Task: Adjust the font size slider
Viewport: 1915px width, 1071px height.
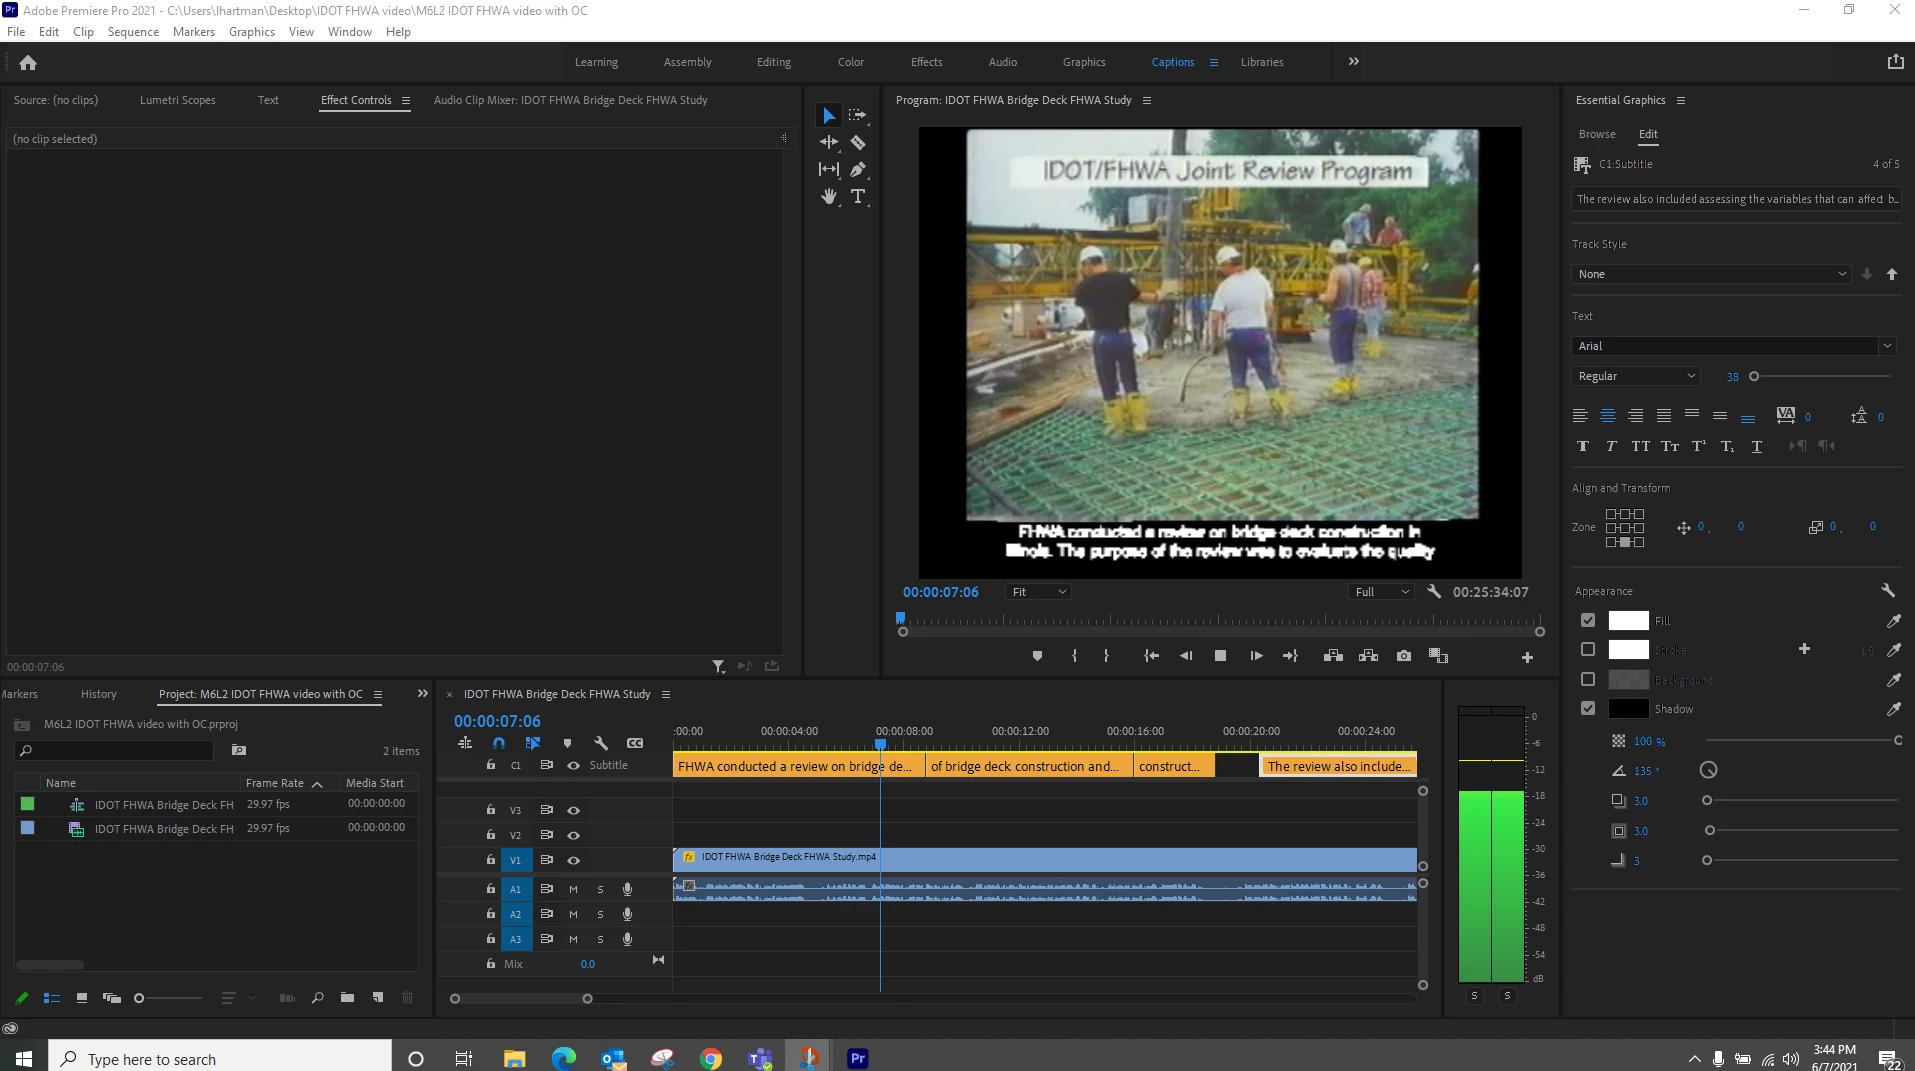Action: [x=1754, y=377]
